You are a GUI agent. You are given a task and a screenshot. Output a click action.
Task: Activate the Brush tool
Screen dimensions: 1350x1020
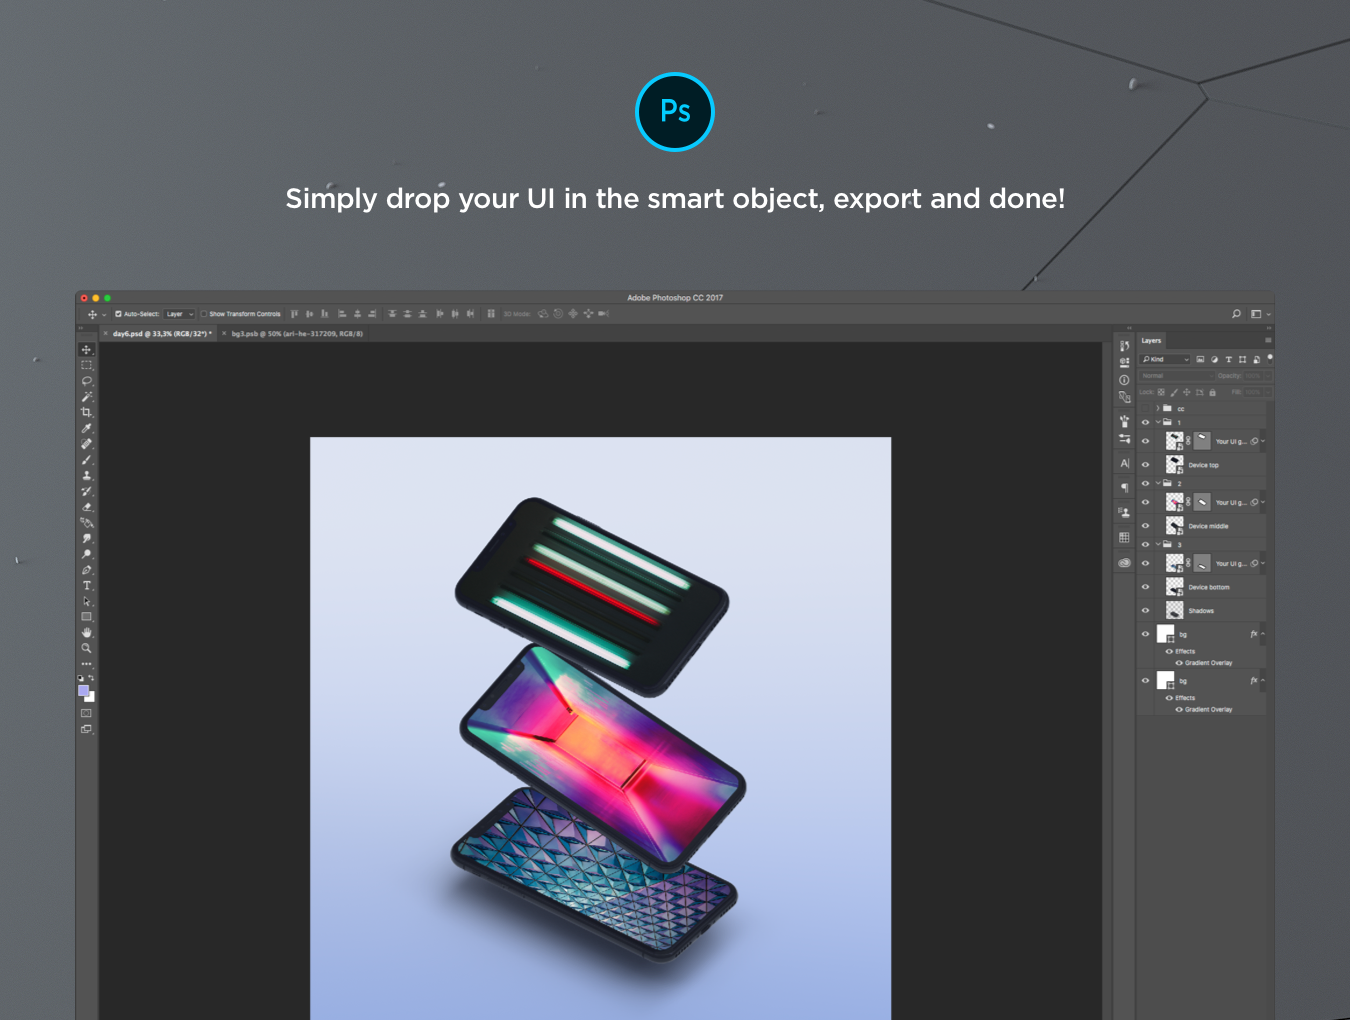click(87, 460)
